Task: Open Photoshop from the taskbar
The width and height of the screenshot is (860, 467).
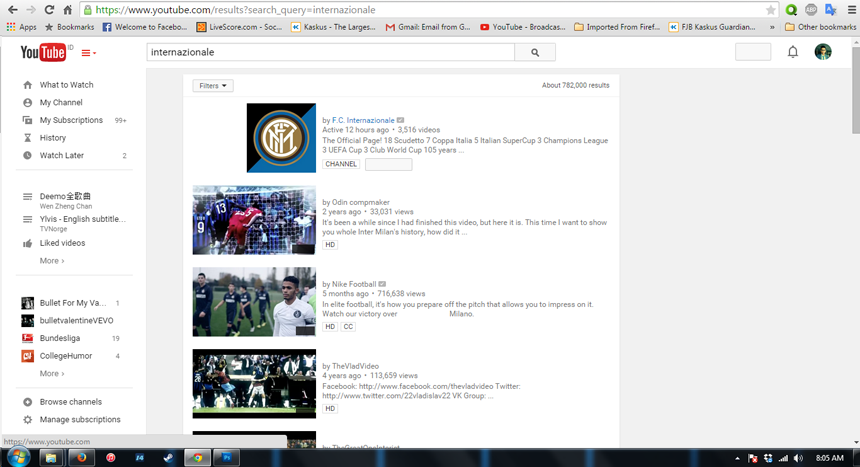Action: [227, 457]
